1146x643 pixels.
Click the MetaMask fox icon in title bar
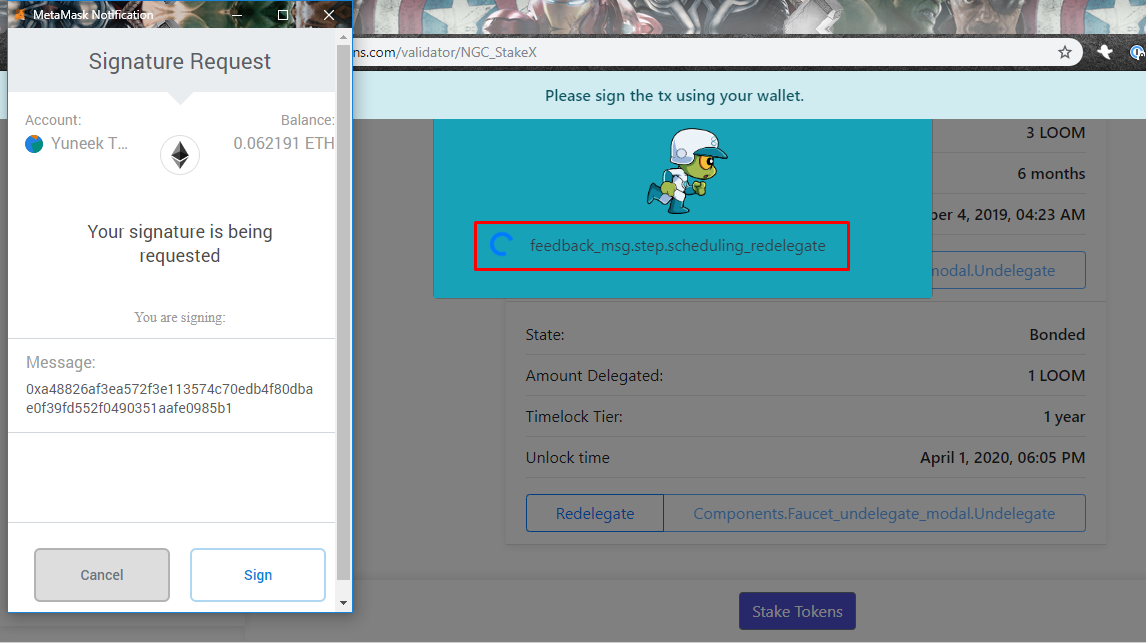click(20, 15)
